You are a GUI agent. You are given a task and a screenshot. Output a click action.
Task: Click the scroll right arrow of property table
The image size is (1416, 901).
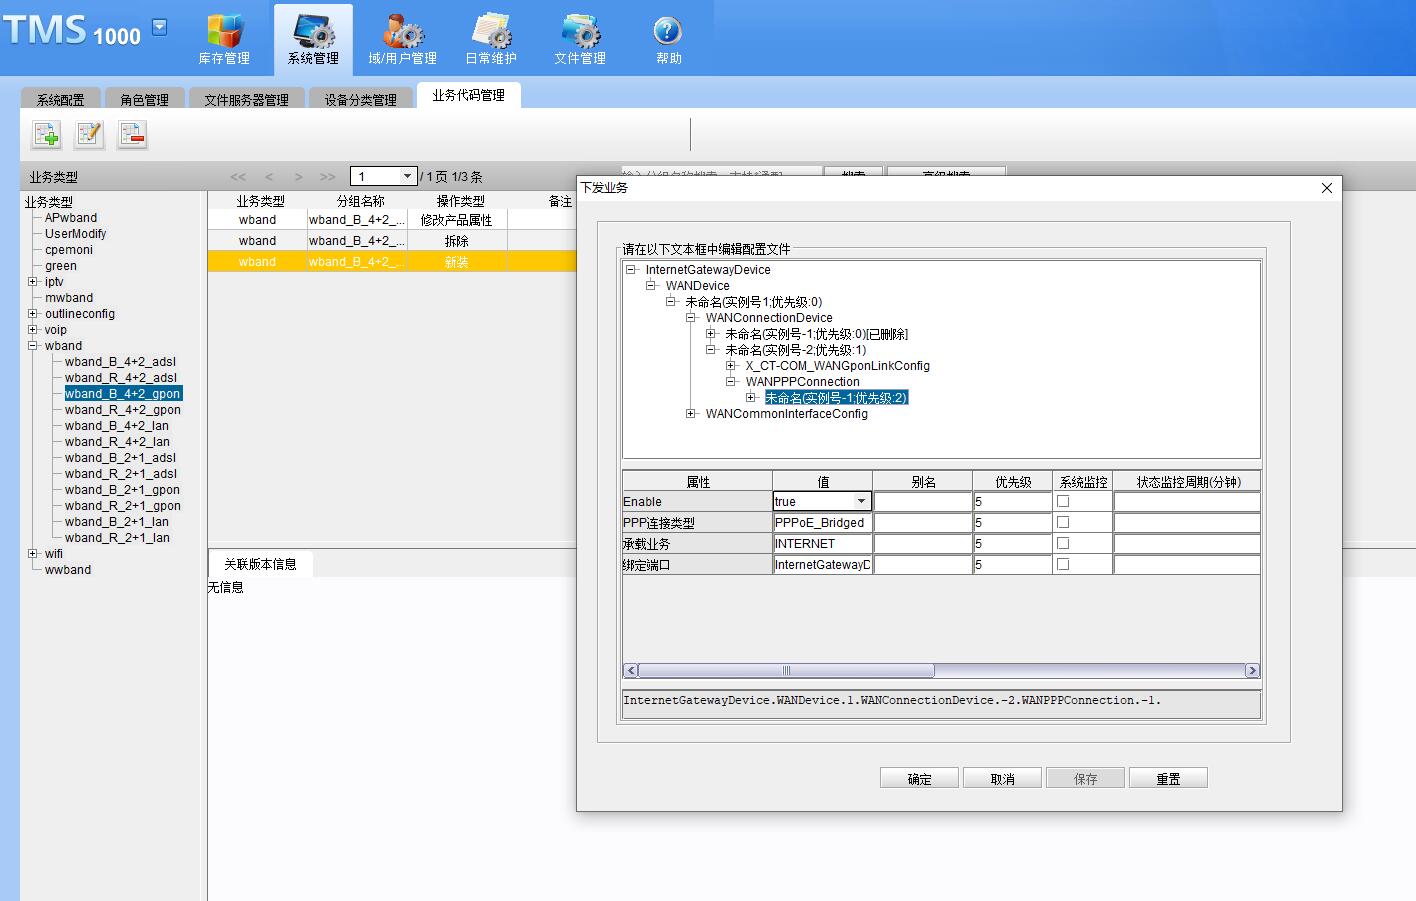coord(1252,670)
